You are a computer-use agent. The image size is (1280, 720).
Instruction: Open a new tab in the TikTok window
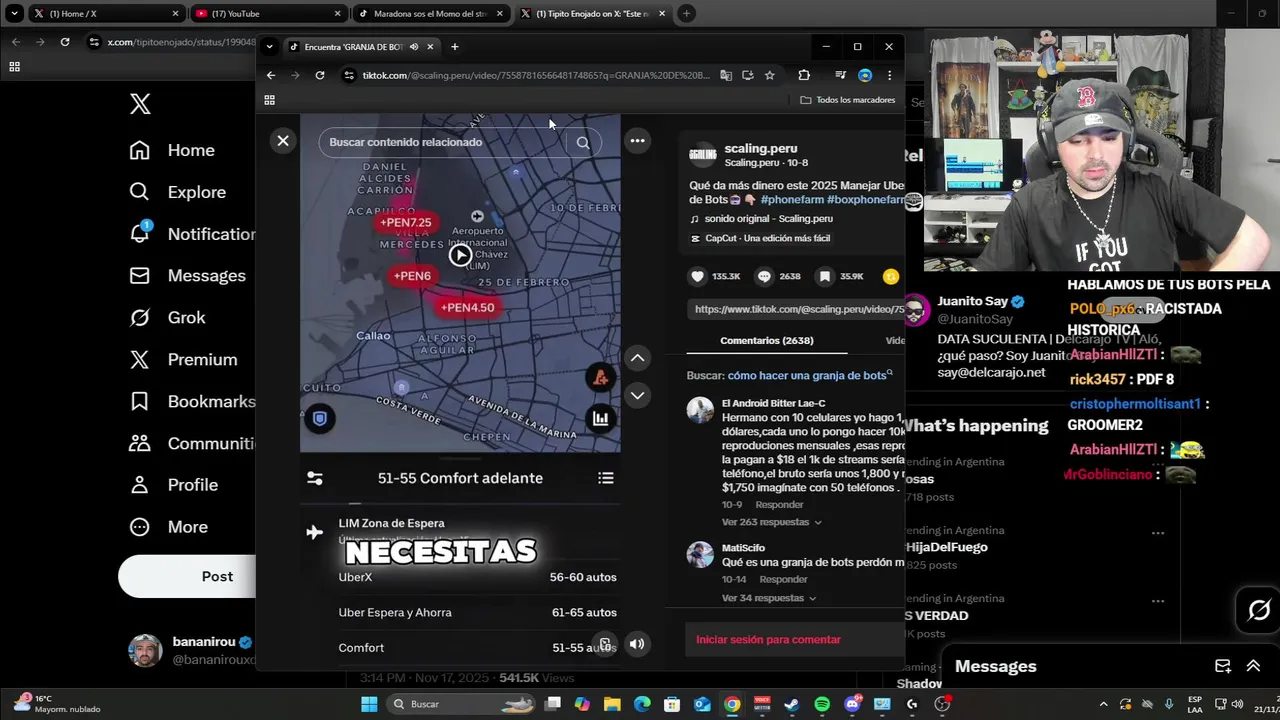[x=455, y=47]
